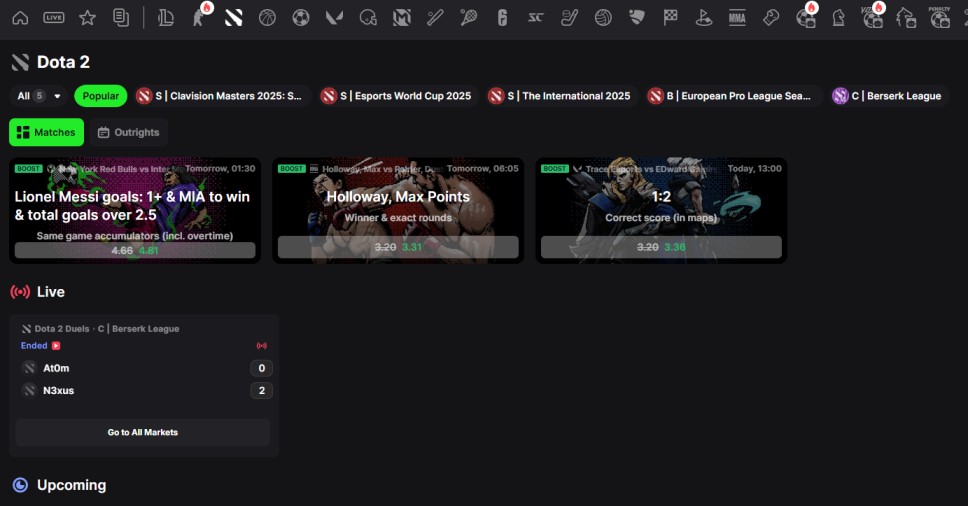Viewport: 968px width, 506px height.
Task: Select Counter-Strike soldier icon
Action: [199, 18]
